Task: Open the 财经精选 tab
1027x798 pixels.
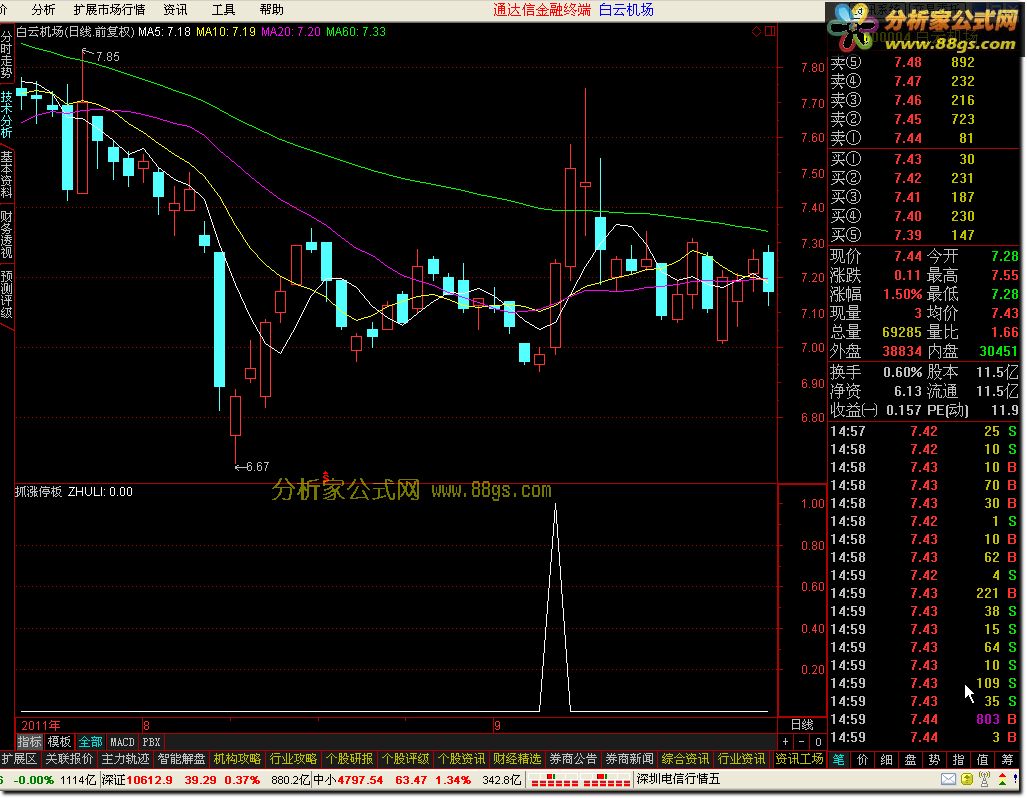Action: coord(517,759)
